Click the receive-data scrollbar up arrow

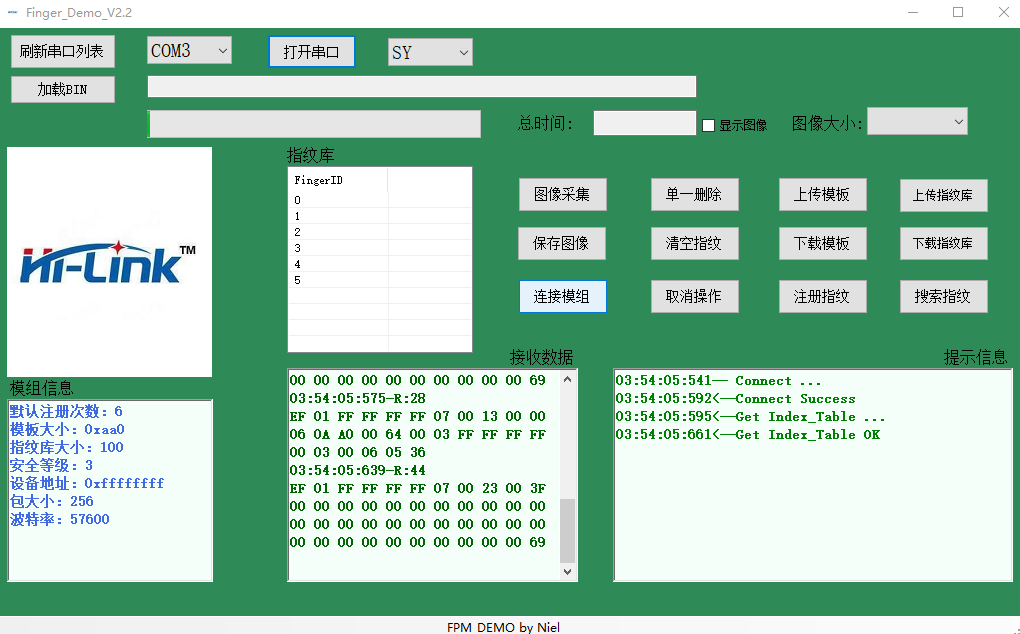[x=567, y=379]
